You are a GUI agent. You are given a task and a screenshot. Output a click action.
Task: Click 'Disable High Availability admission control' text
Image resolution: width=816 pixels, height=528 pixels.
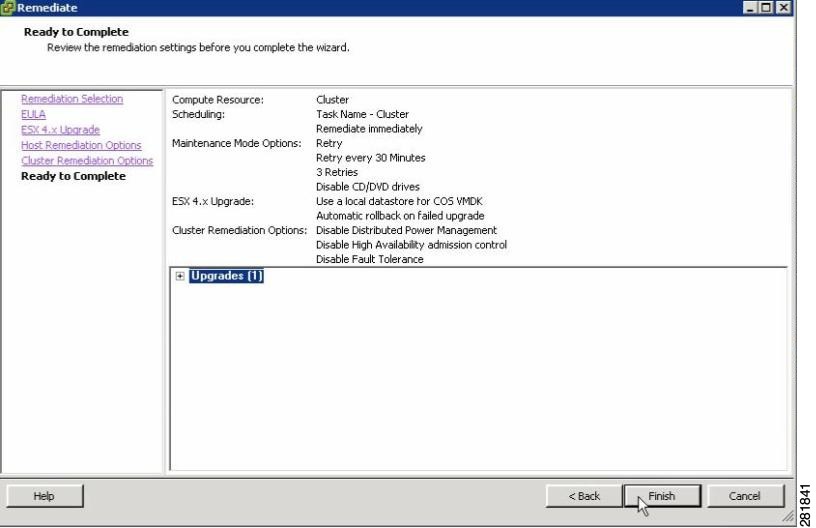pos(411,245)
